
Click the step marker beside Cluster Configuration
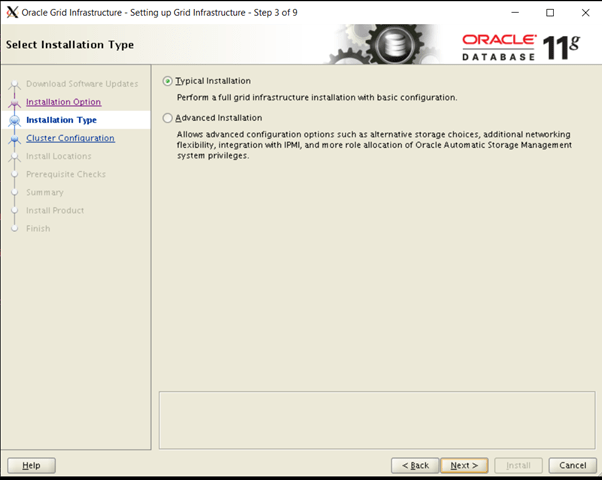click(14, 139)
